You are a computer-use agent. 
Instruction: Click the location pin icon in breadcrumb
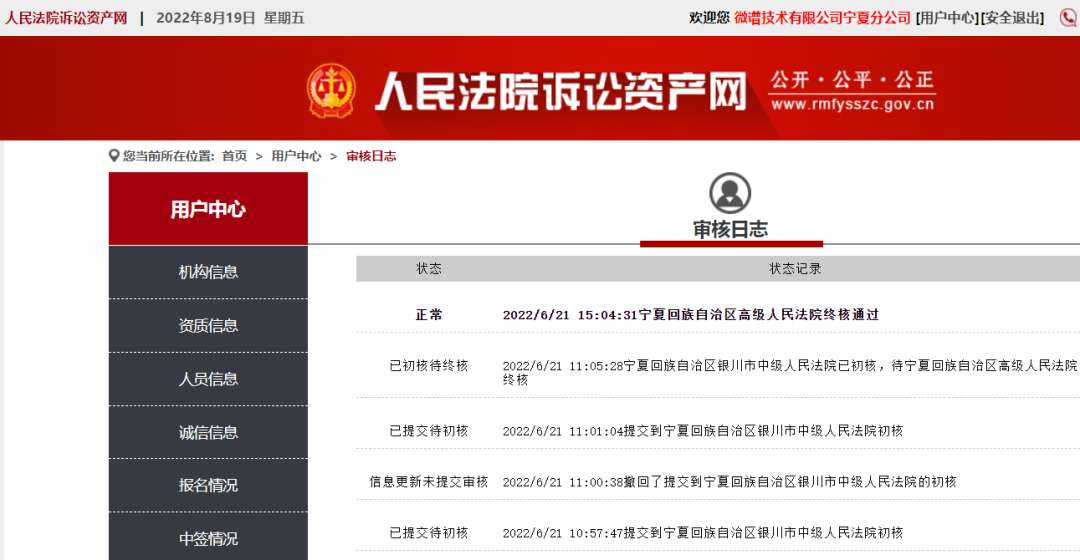[x=114, y=156]
